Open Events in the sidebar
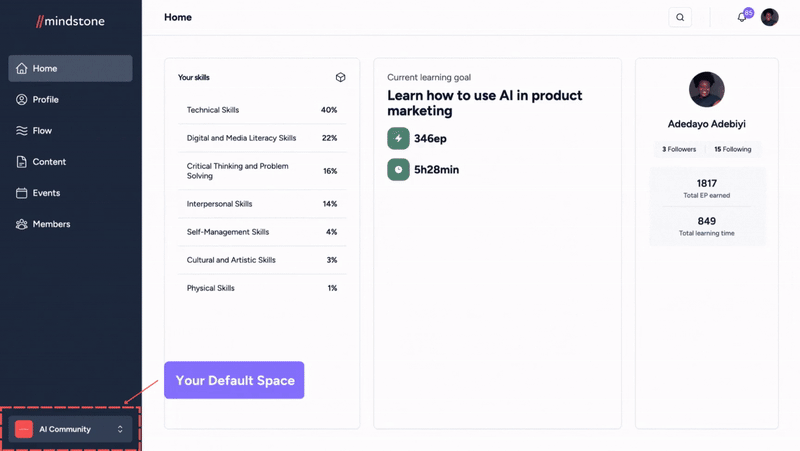The image size is (800, 451). [x=70, y=193]
